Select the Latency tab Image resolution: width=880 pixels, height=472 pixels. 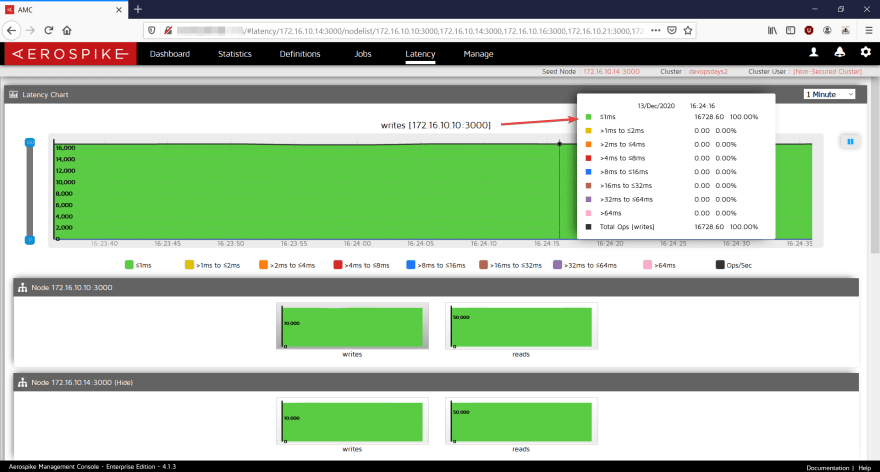click(x=420, y=54)
